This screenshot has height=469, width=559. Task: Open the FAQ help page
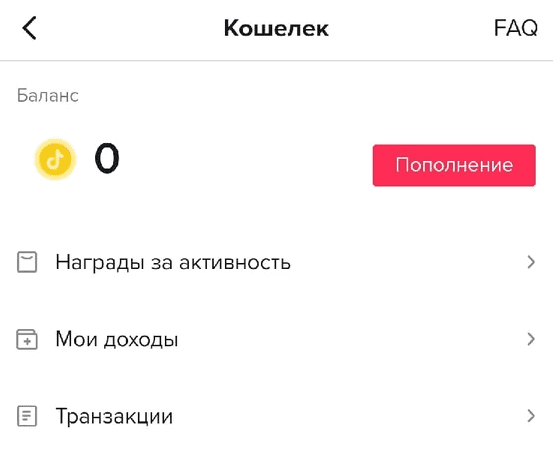click(516, 28)
